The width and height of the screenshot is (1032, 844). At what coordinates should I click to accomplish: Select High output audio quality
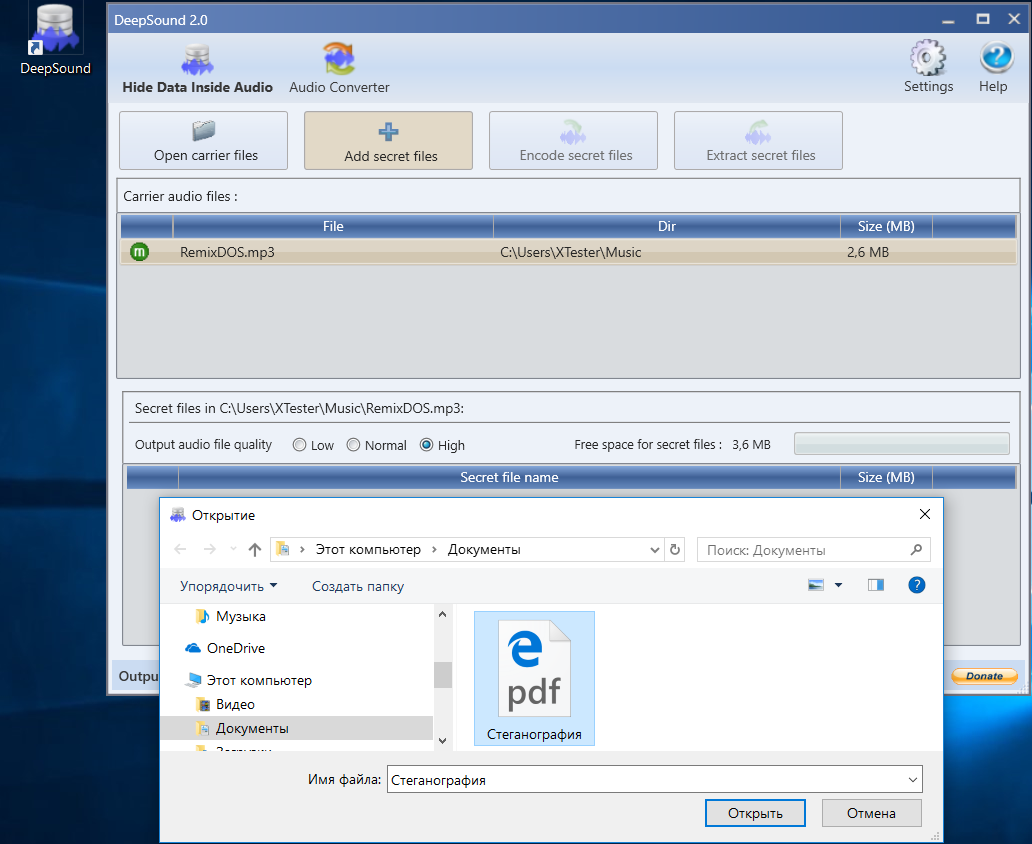pyautogui.click(x=427, y=445)
